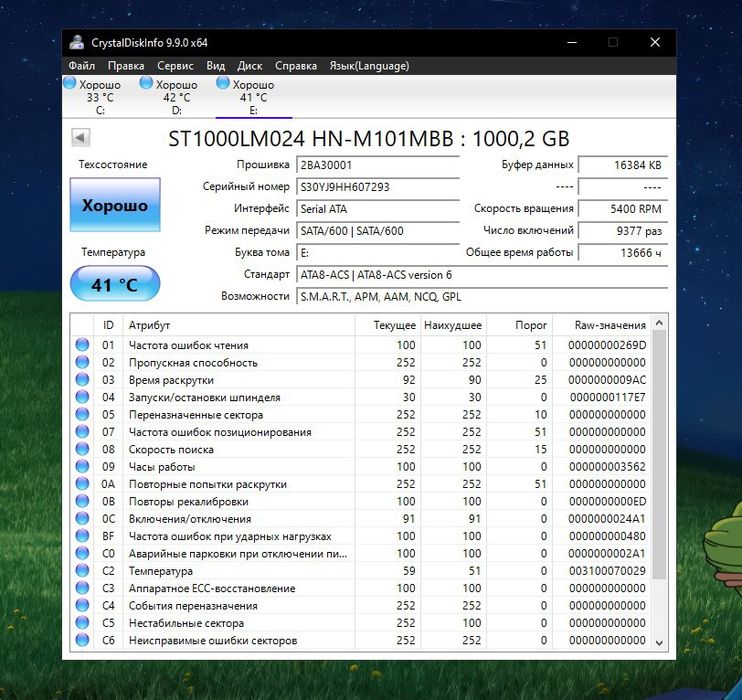The height and width of the screenshot is (700, 742).
Task: Click the 41 °C temperature button
Action: coord(115,284)
